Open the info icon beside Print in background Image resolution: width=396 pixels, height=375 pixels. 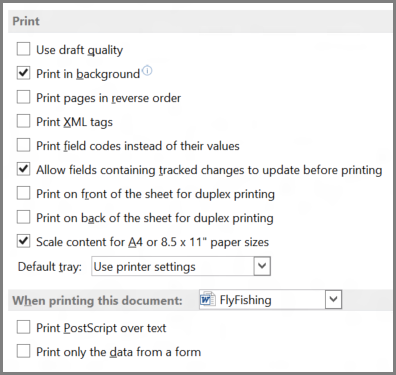(147, 71)
